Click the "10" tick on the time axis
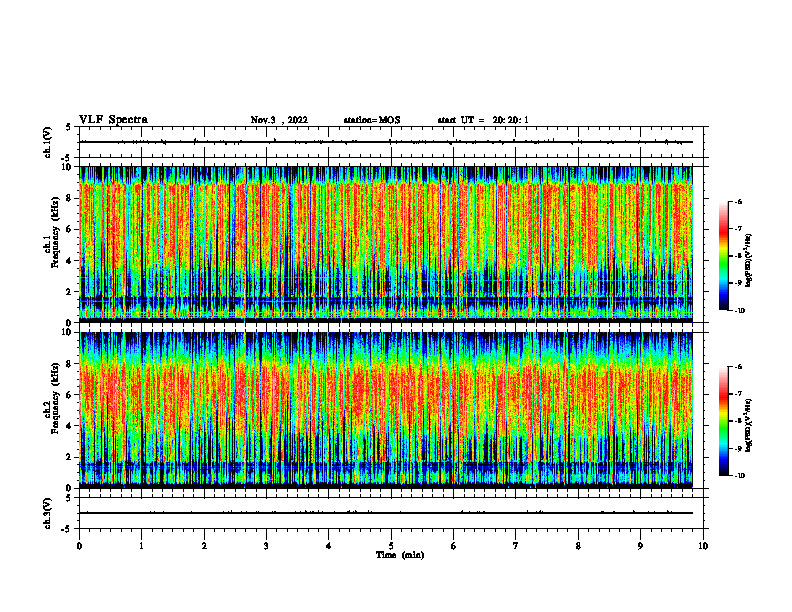The width and height of the screenshot is (792, 612). (x=703, y=546)
